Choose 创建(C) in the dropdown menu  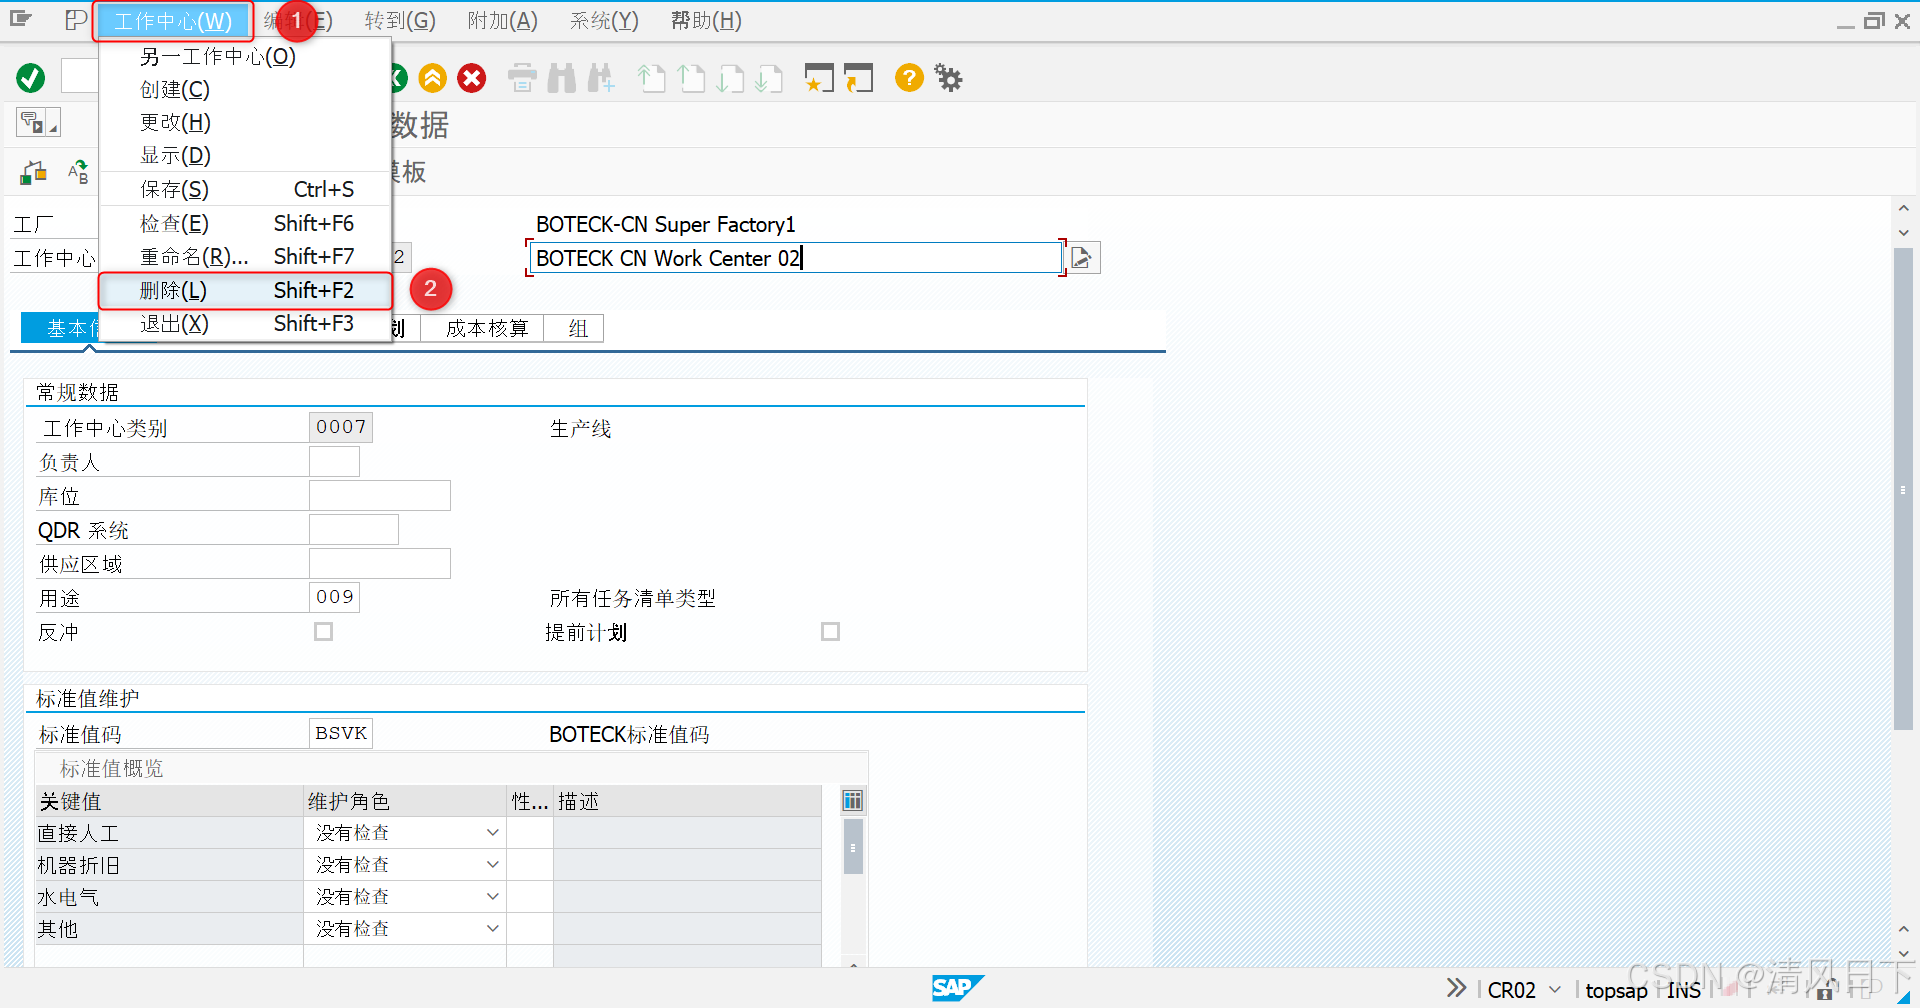click(x=245, y=89)
